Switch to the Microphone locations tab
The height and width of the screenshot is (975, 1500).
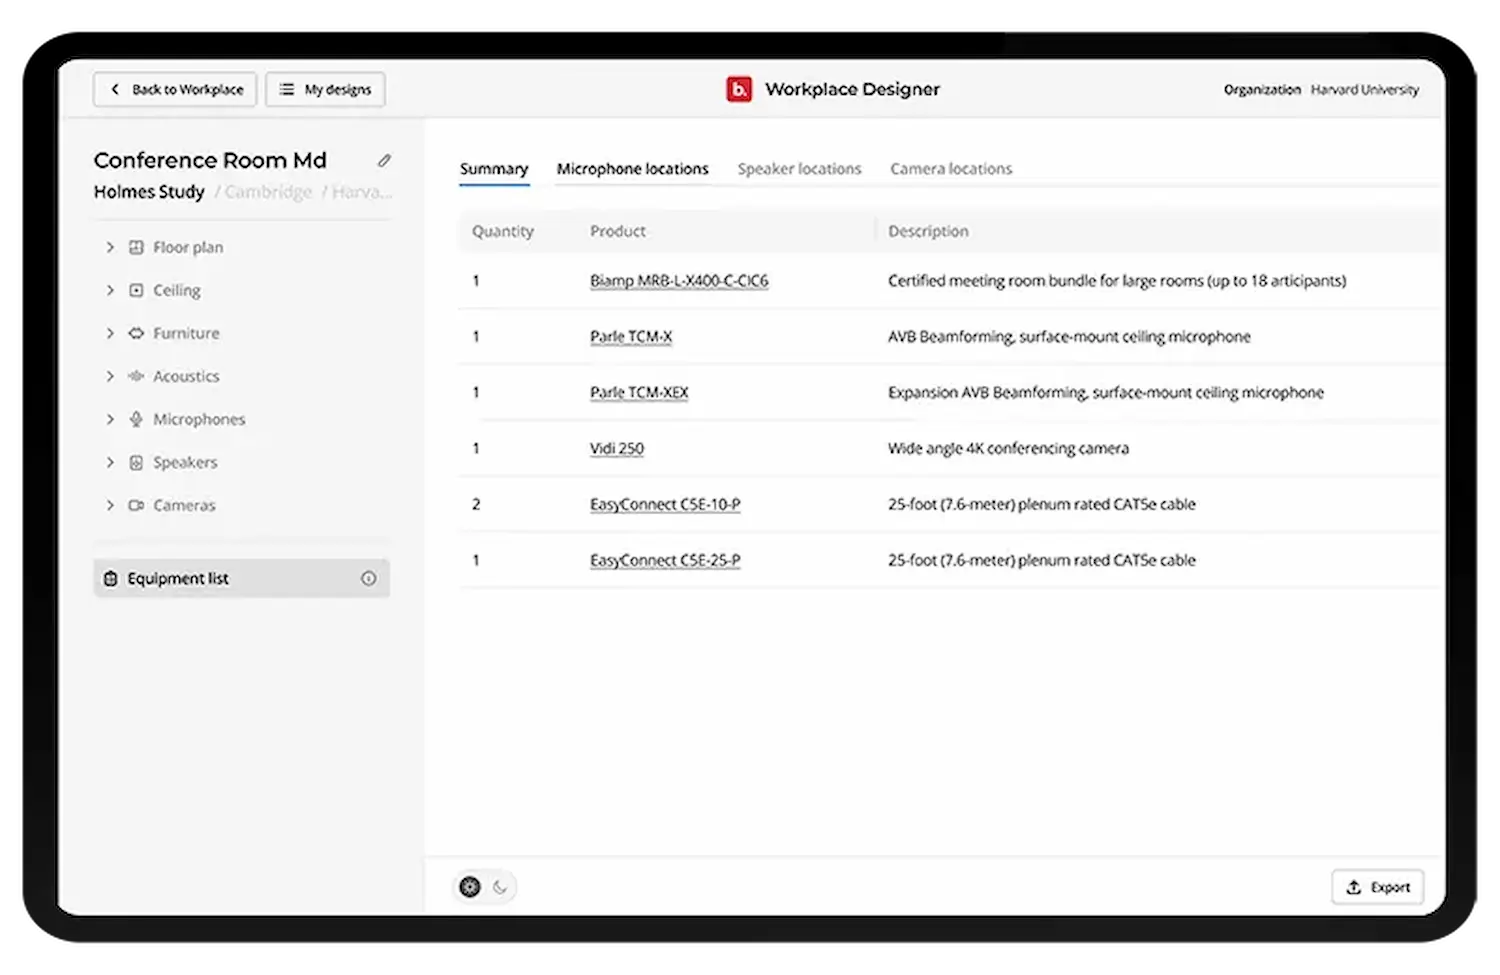[x=632, y=169]
